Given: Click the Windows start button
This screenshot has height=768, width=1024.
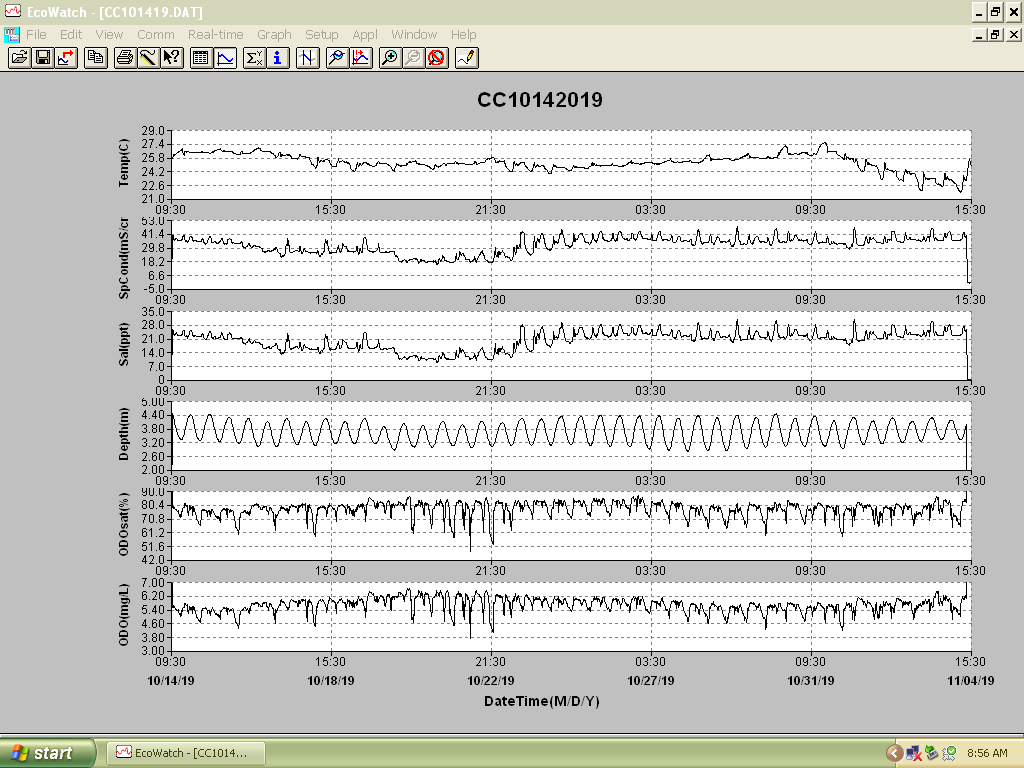Looking at the screenshot, I should click(47, 753).
